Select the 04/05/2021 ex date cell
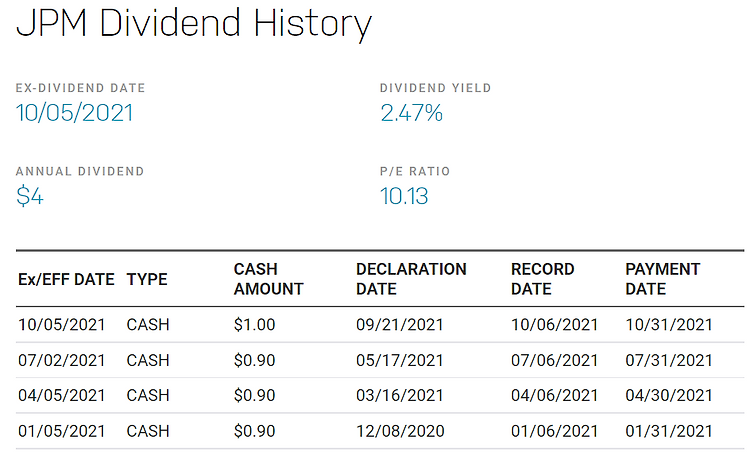Screen dimensions: 750x455 pyautogui.click(x=61, y=396)
